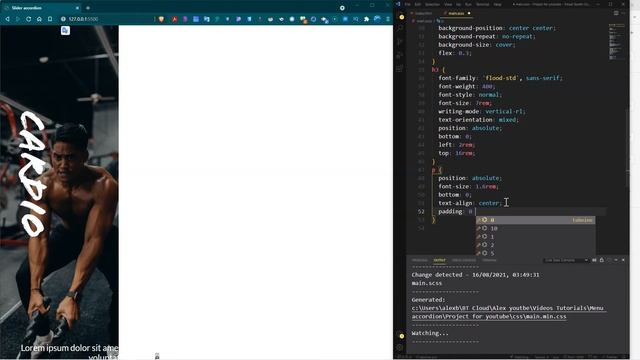640x360 pixels.
Task: Open VS Code File menu
Action: point(408,4)
